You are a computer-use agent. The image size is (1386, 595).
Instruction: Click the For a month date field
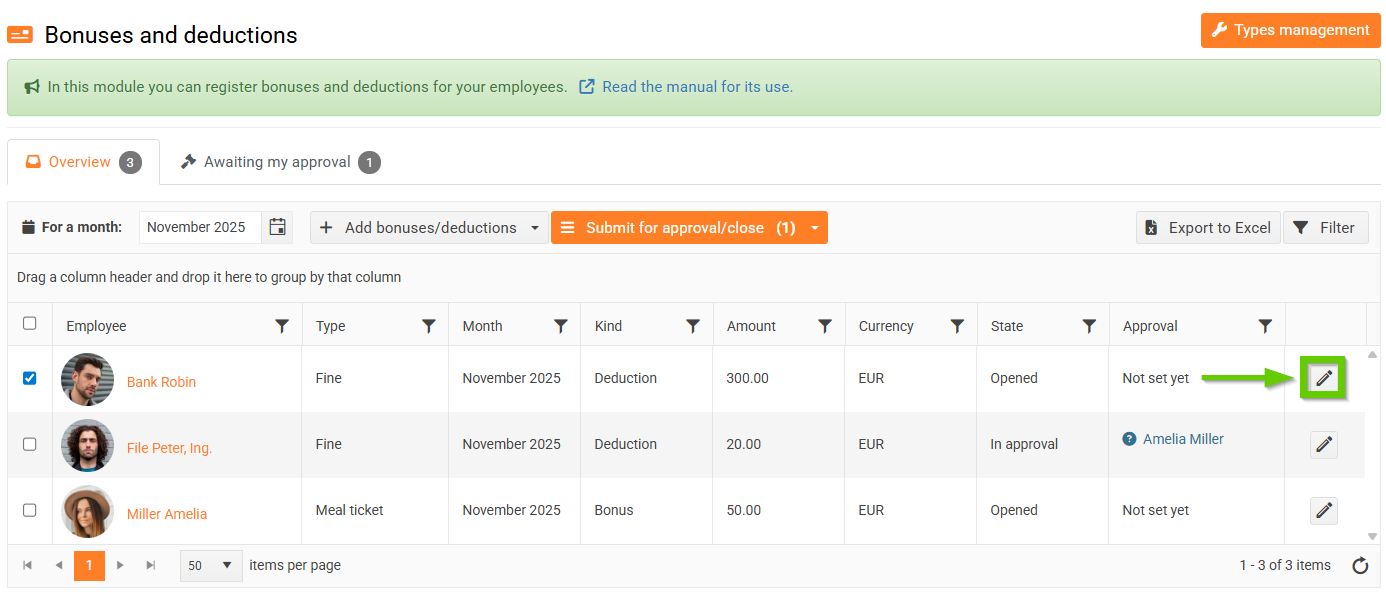click(200, 227)
